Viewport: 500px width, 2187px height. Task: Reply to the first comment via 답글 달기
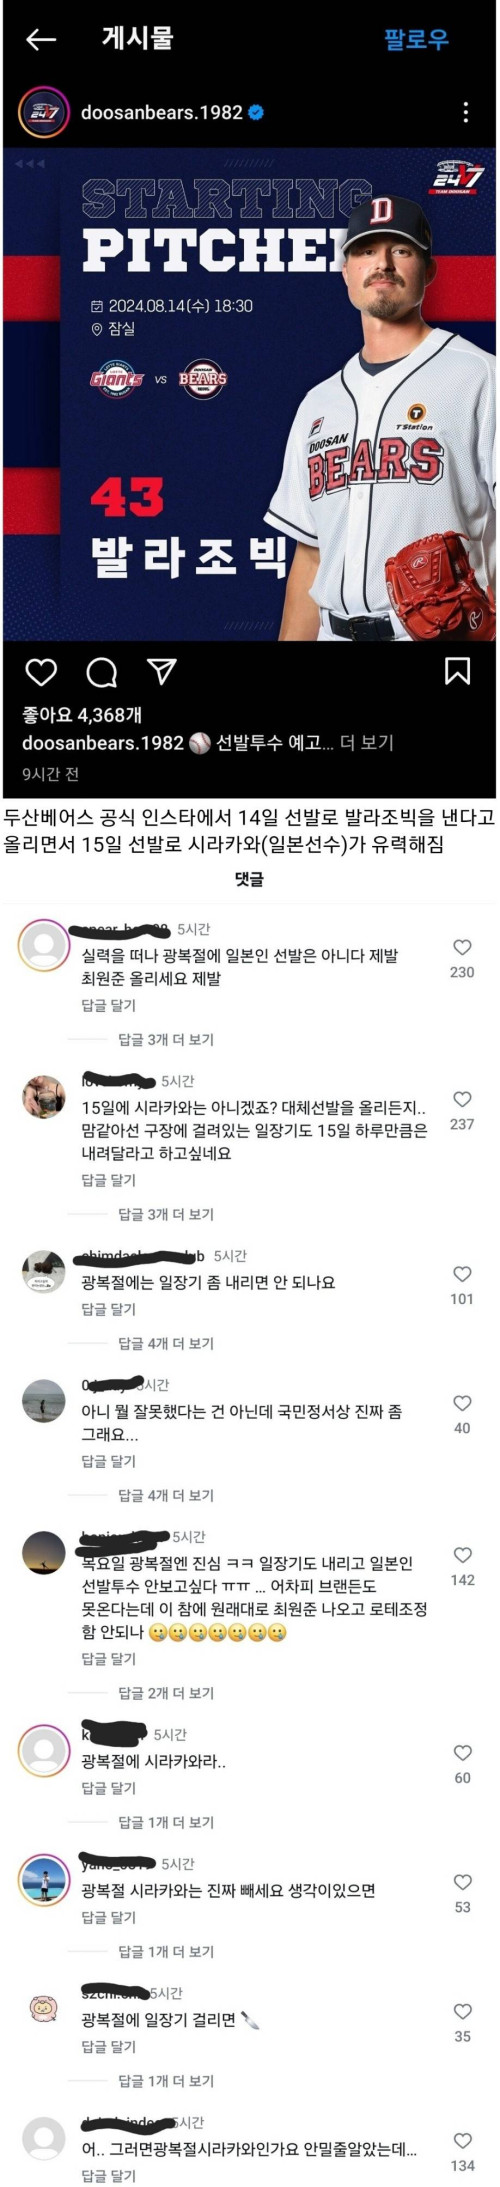pos(108,1005)
